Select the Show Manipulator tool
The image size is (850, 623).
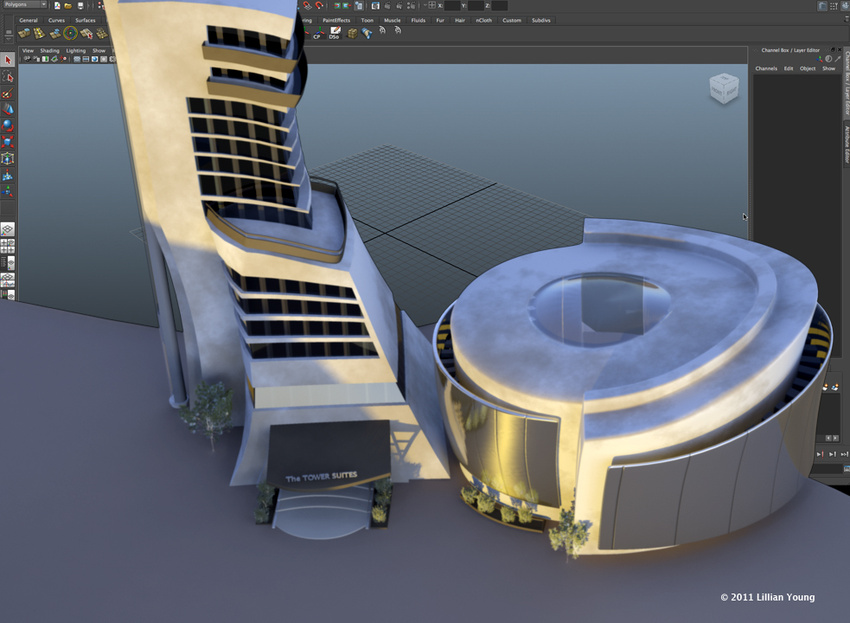(8, 191)
